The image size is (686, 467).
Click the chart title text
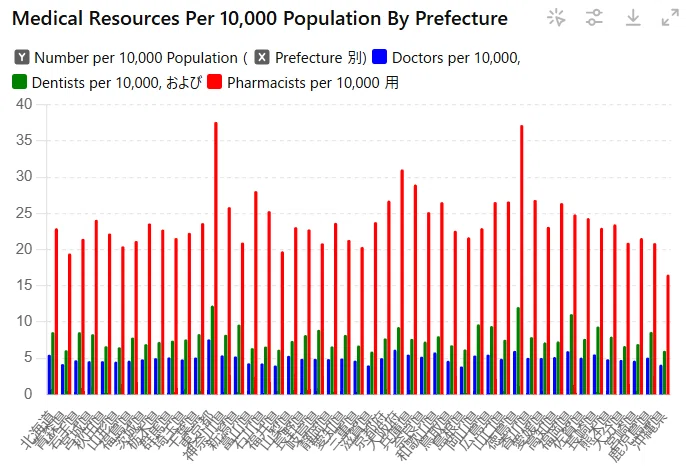click(x=260, y=19)
